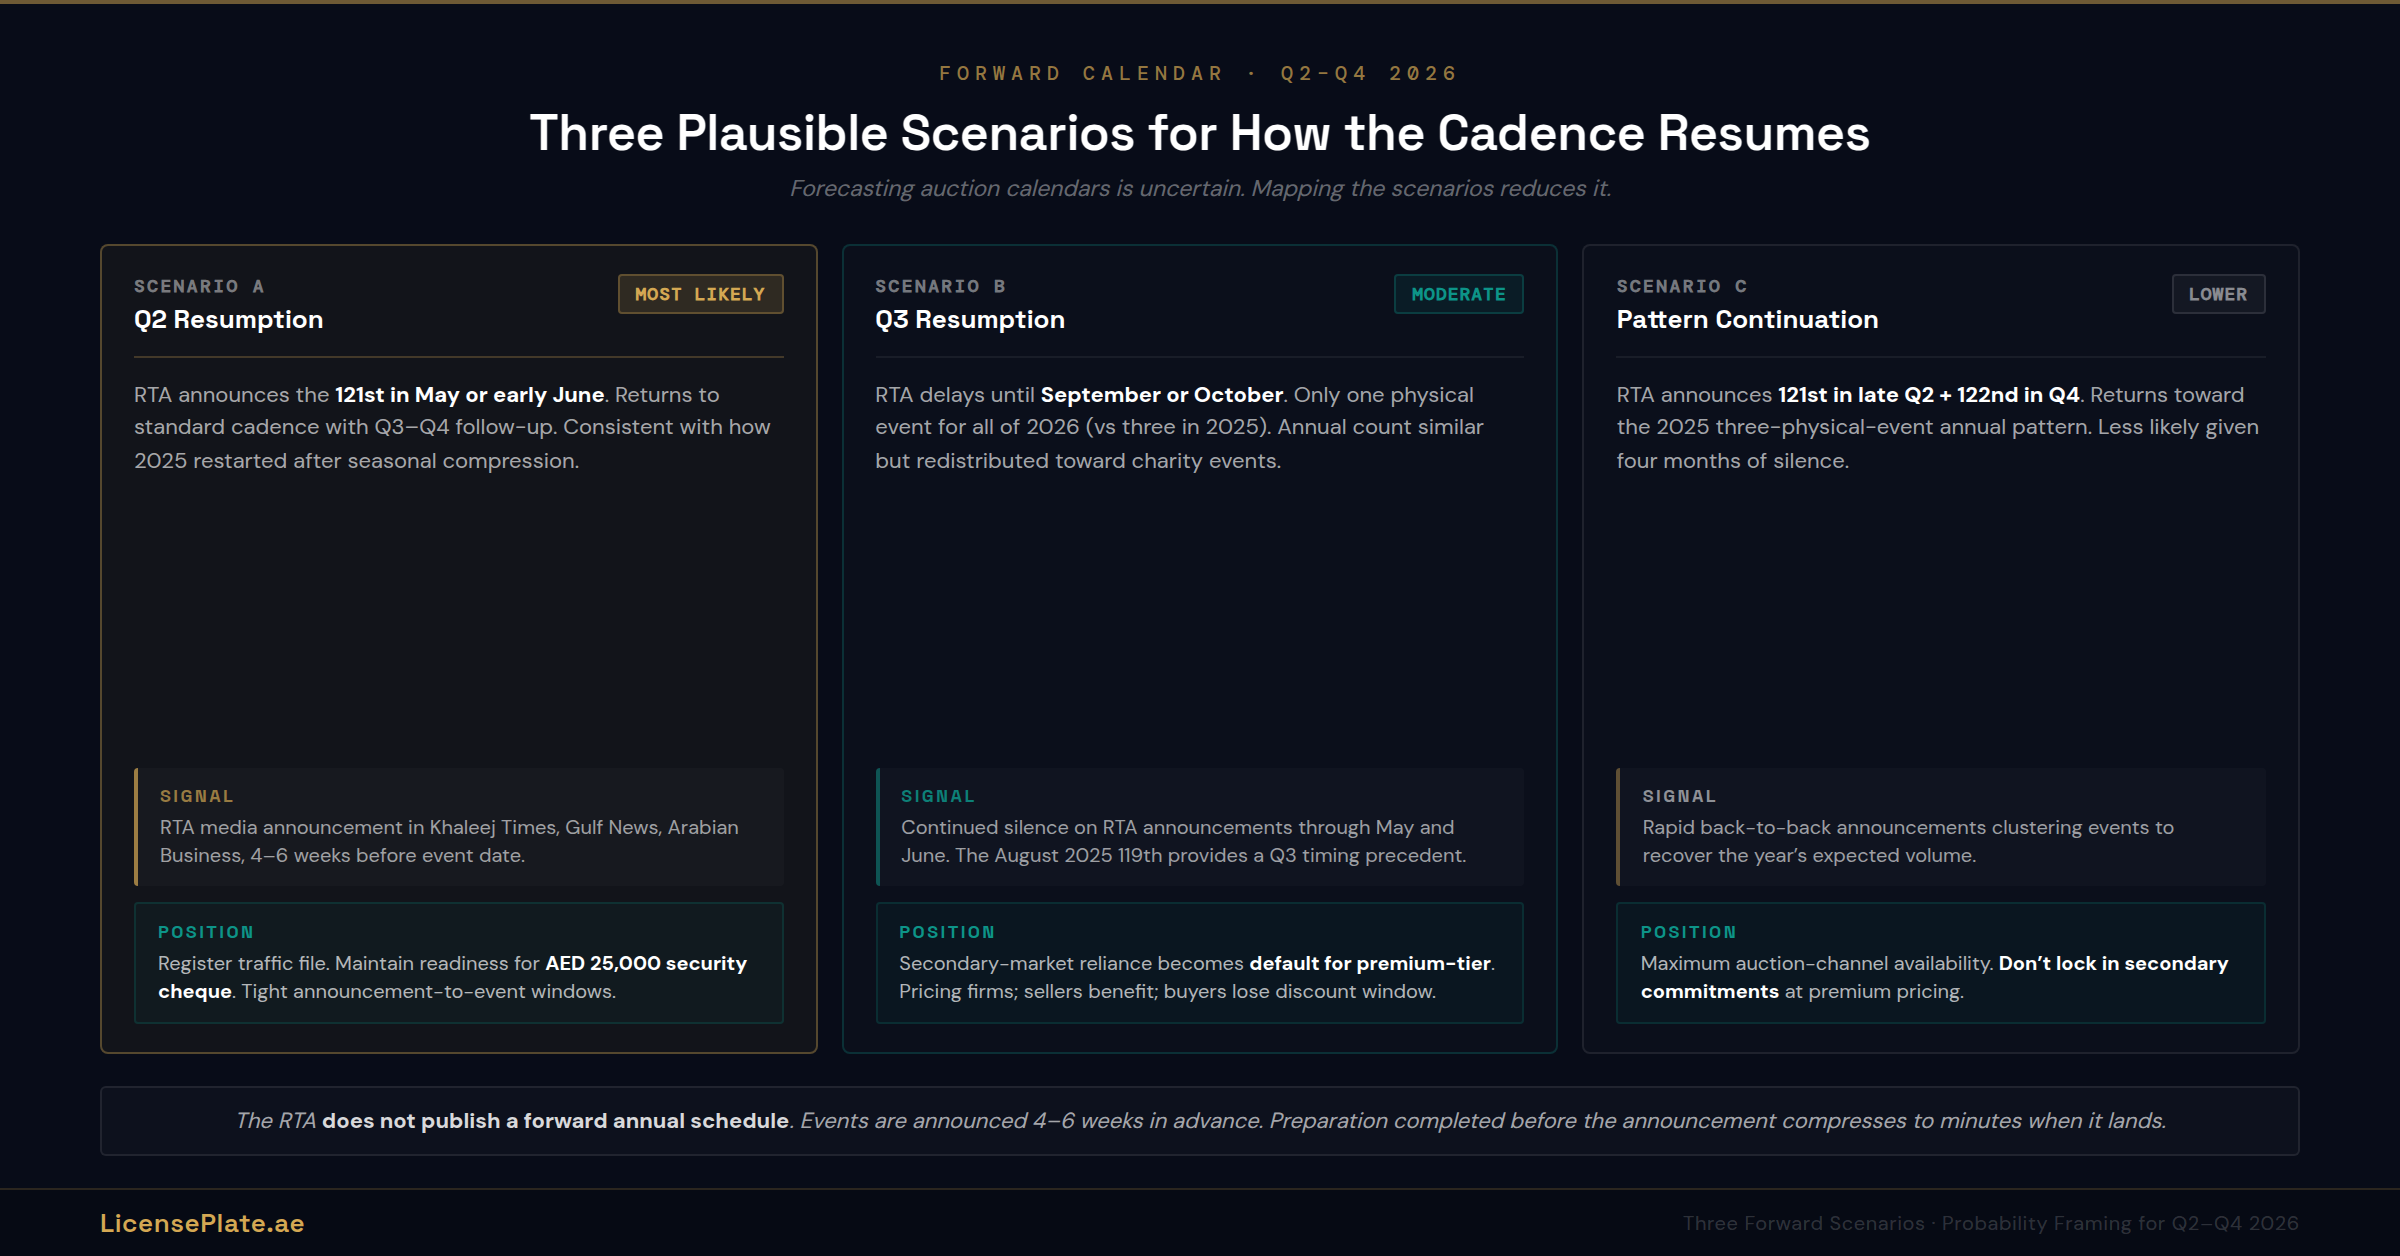
Task: Open the LicensePlate.ae footer link
Action: tap(201, 1222)
